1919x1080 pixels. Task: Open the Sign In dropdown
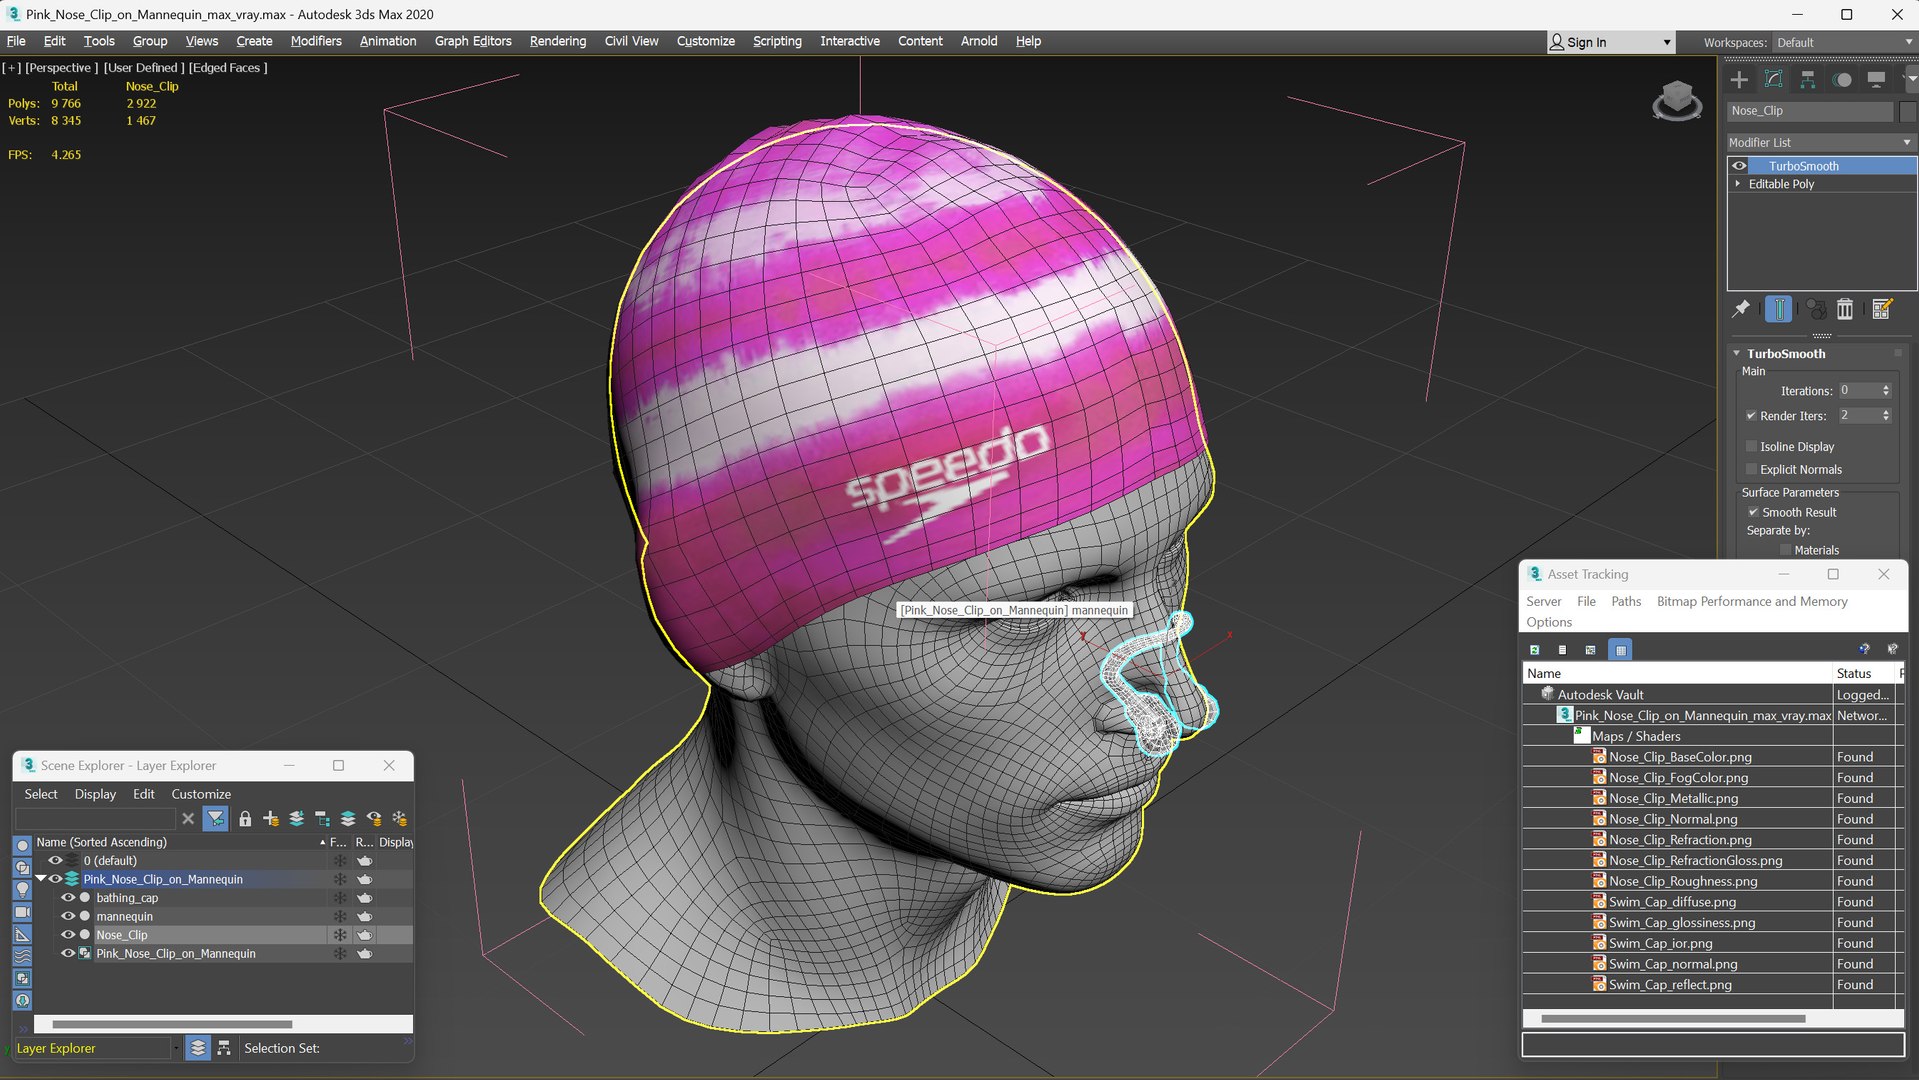pyautogui.click(x=1610, y=42)
